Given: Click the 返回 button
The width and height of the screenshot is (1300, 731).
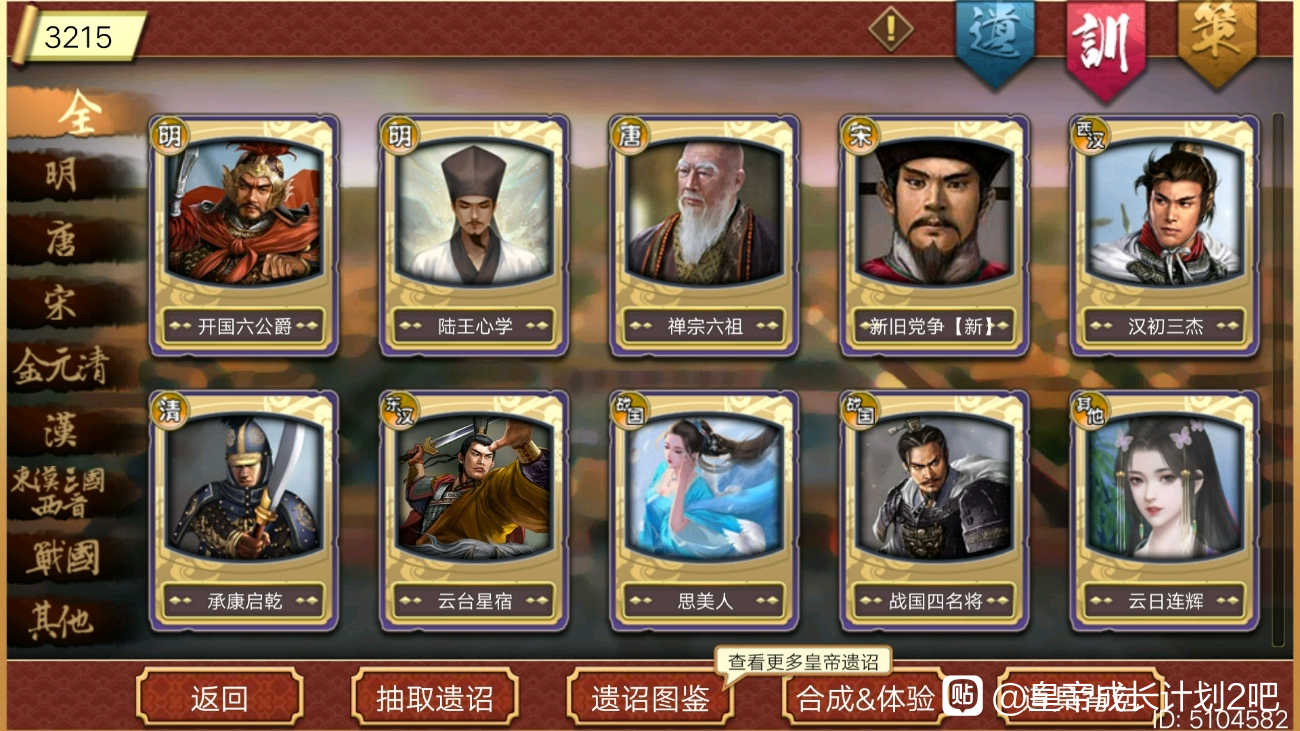Looking at the screenshot, I should click(219, 697).
